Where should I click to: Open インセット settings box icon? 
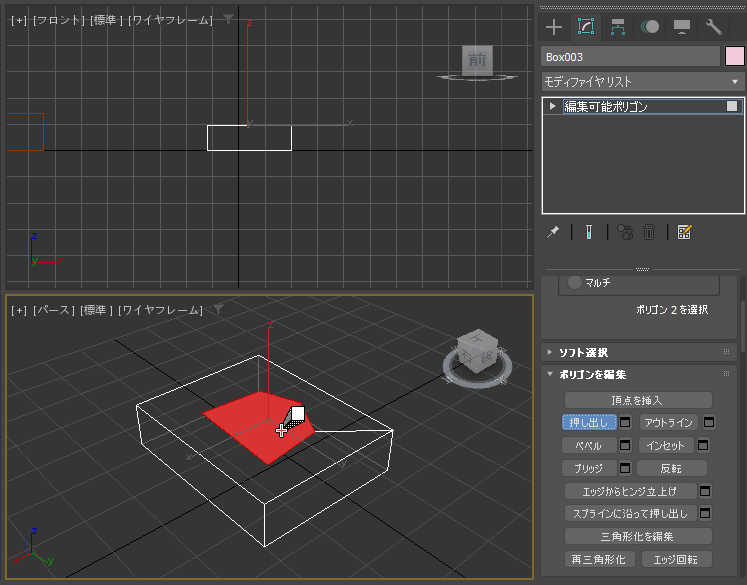click(x=703, y=445)
